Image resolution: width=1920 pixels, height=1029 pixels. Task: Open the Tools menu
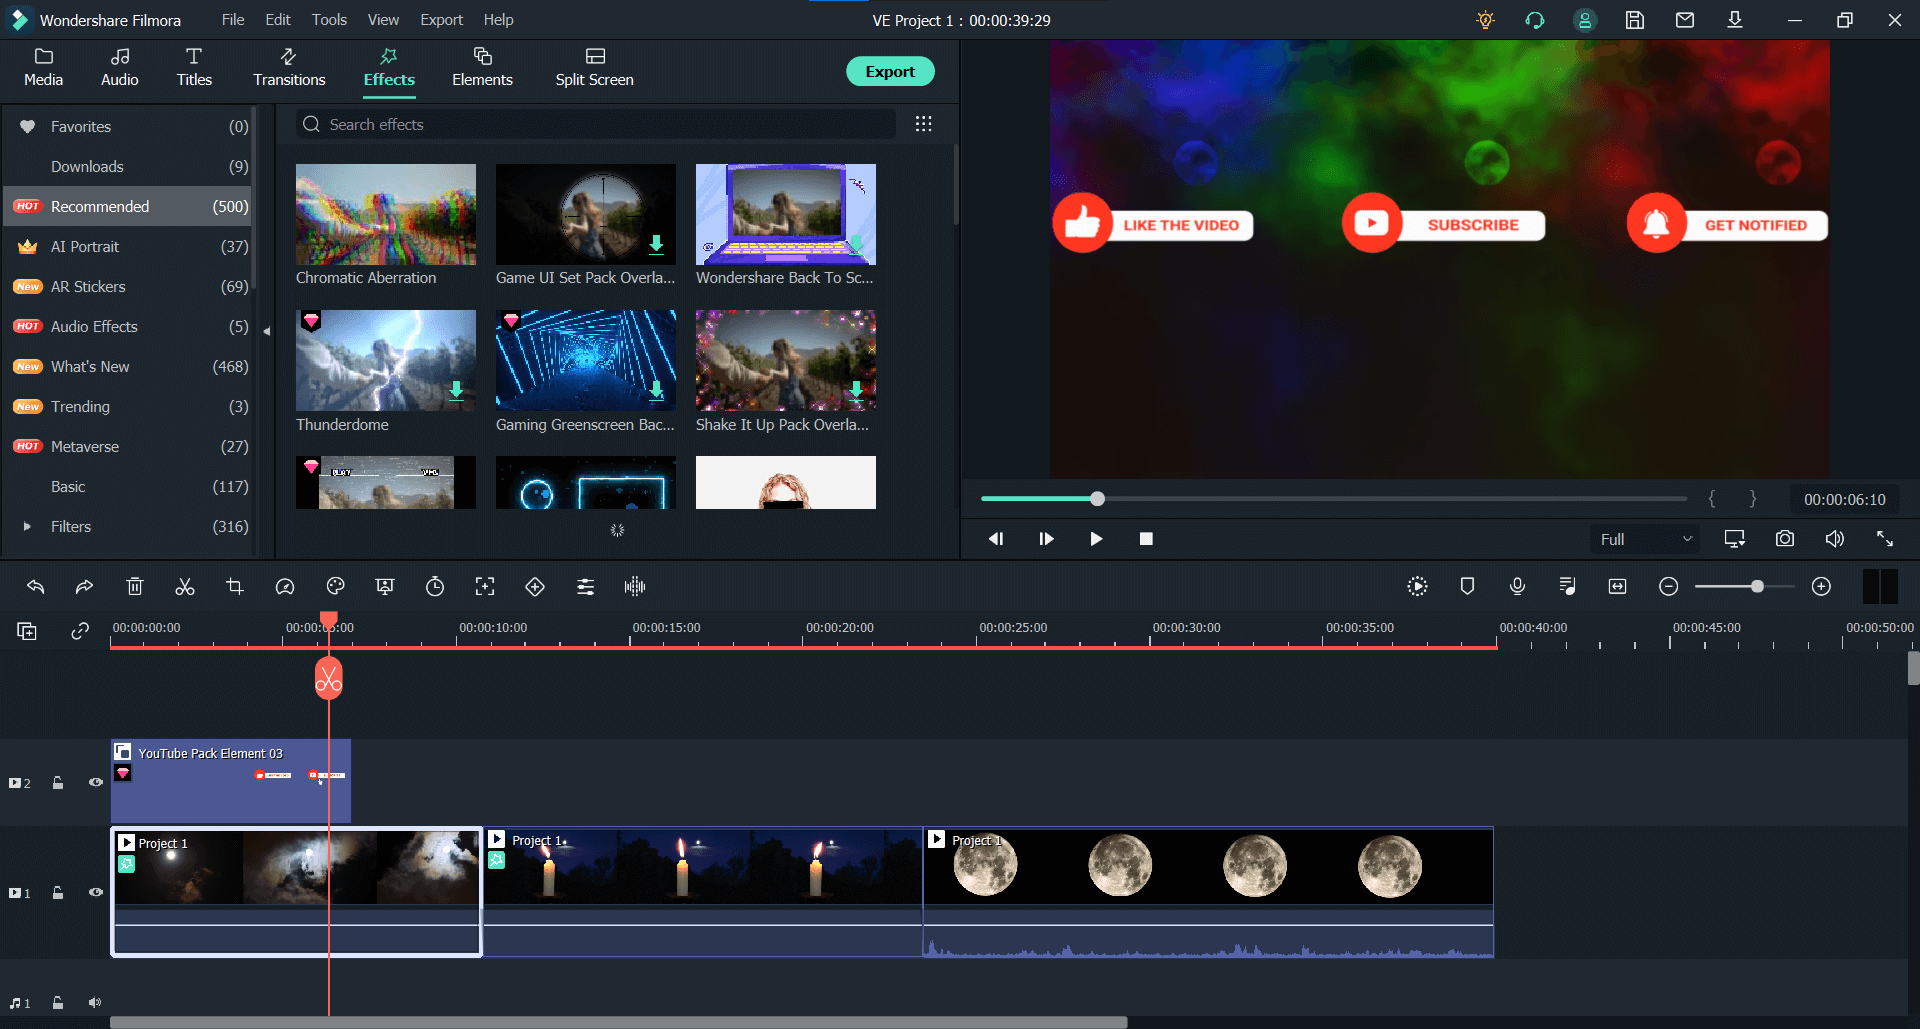pyautogui.click(x=329, y=20)
